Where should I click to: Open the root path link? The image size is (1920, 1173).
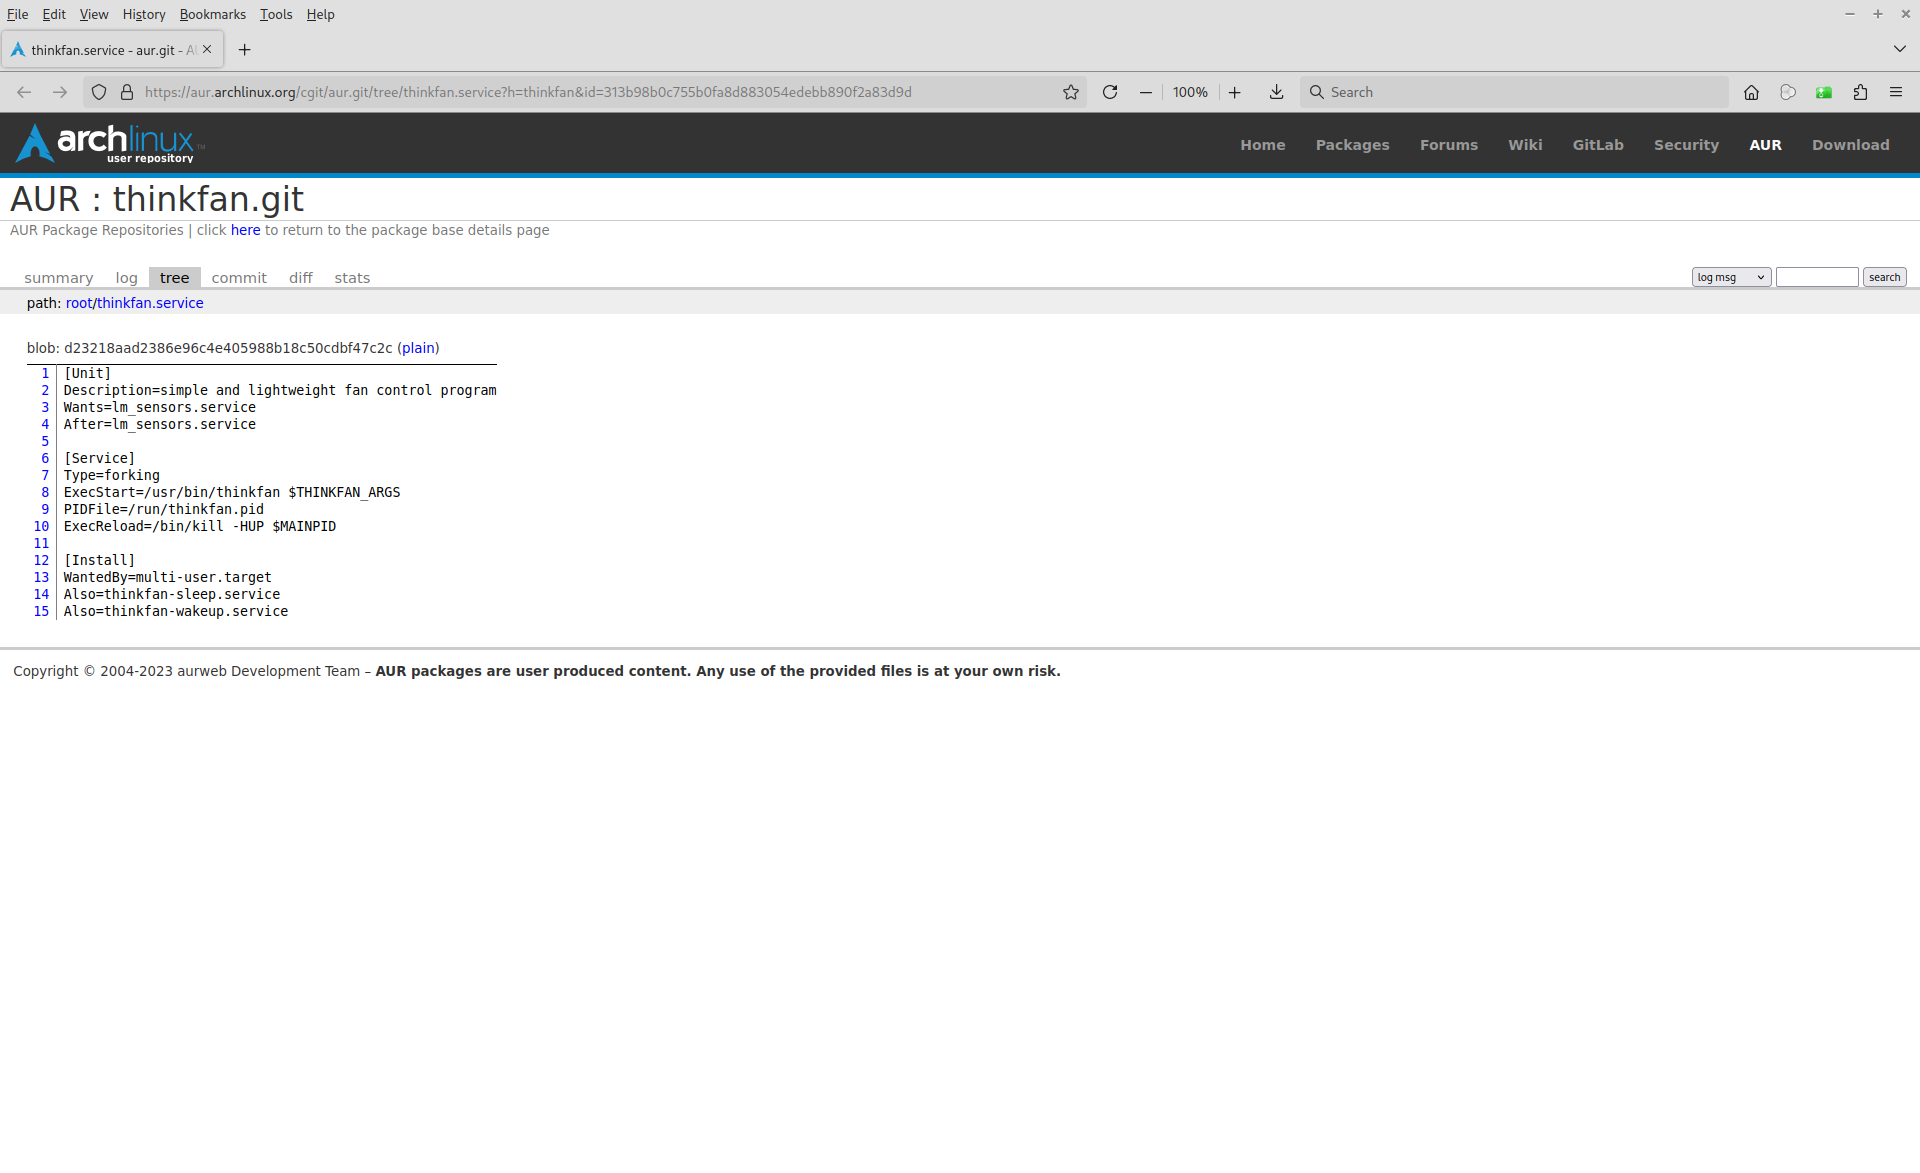tap(79, 303)
